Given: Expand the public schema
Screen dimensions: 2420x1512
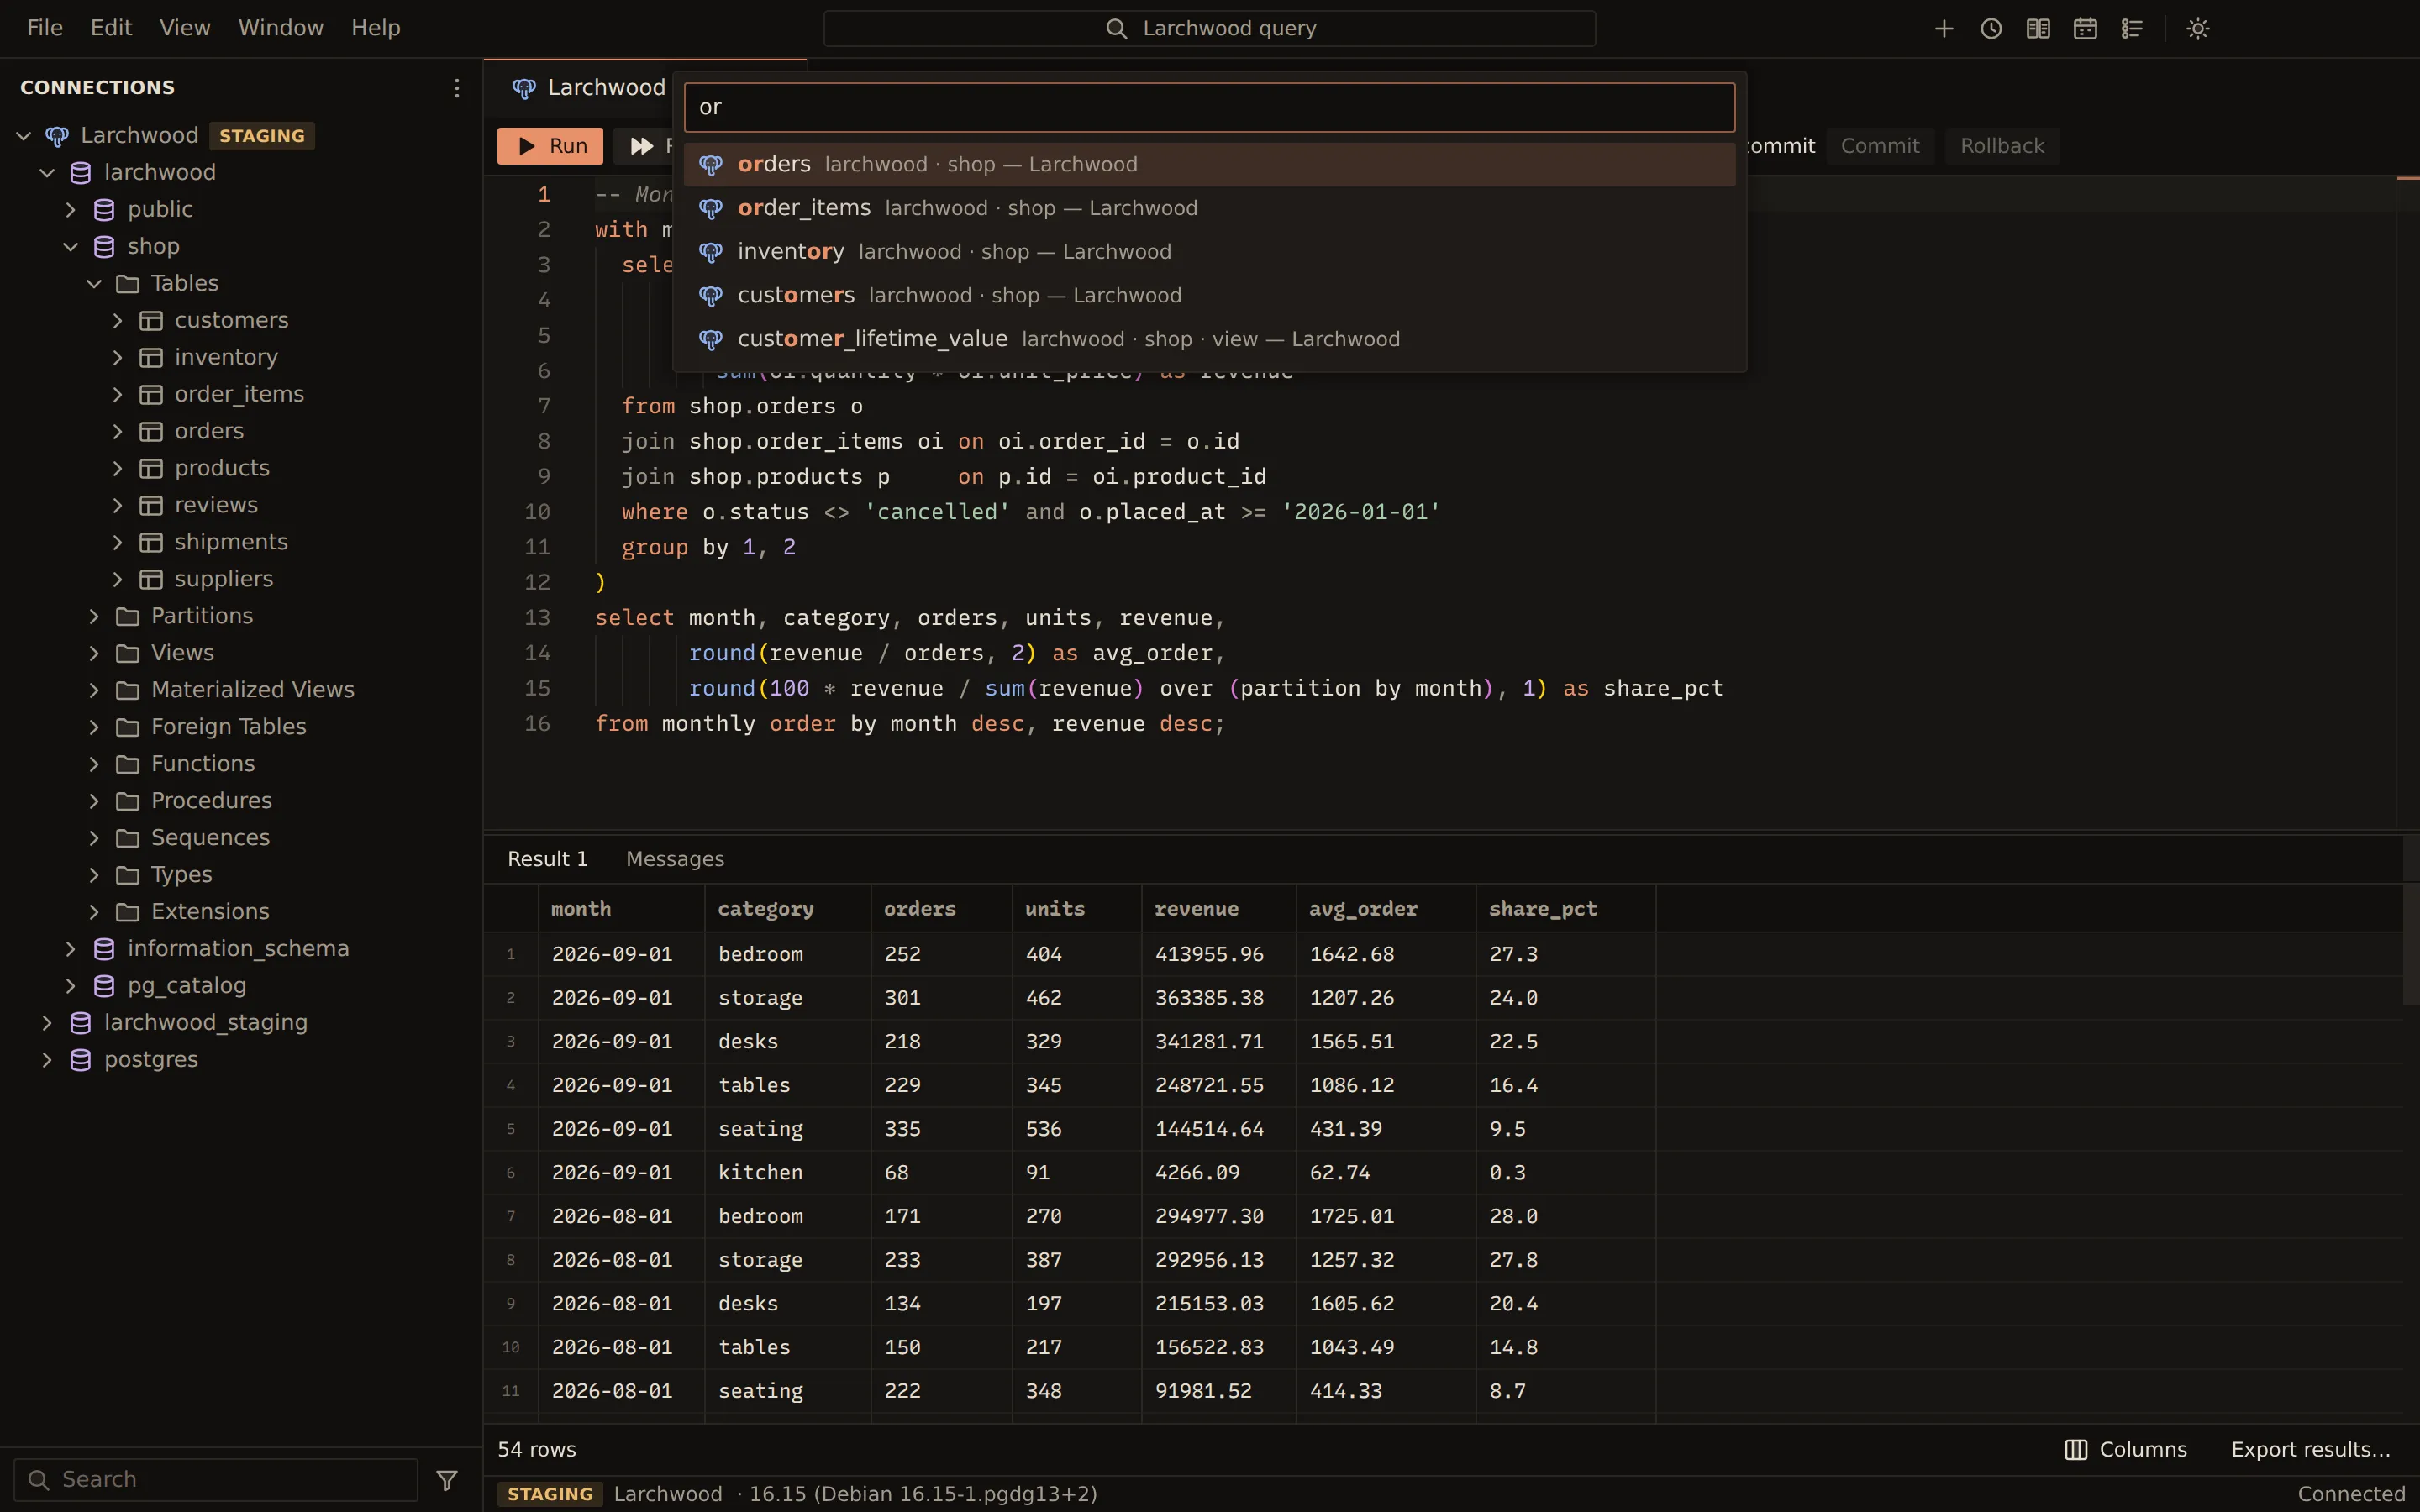Looking at the screenshot, I should pyautogui.click(x=70, y=209).
